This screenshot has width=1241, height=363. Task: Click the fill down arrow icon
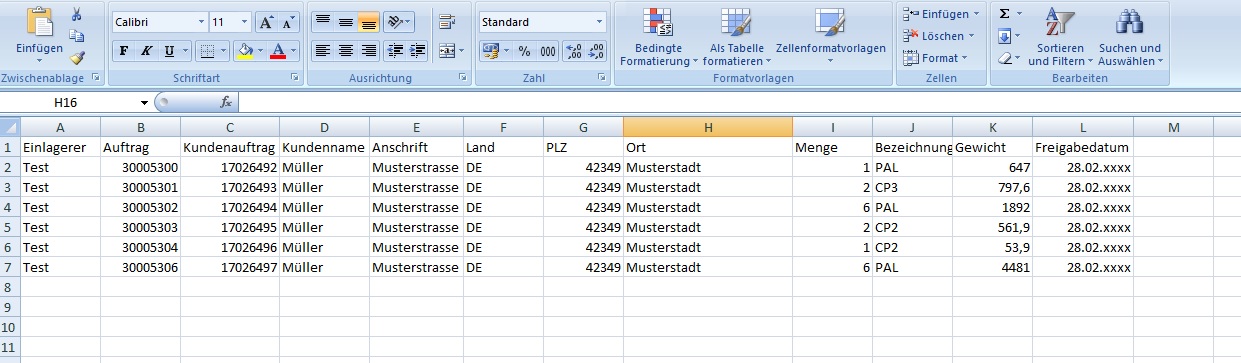1004,36
